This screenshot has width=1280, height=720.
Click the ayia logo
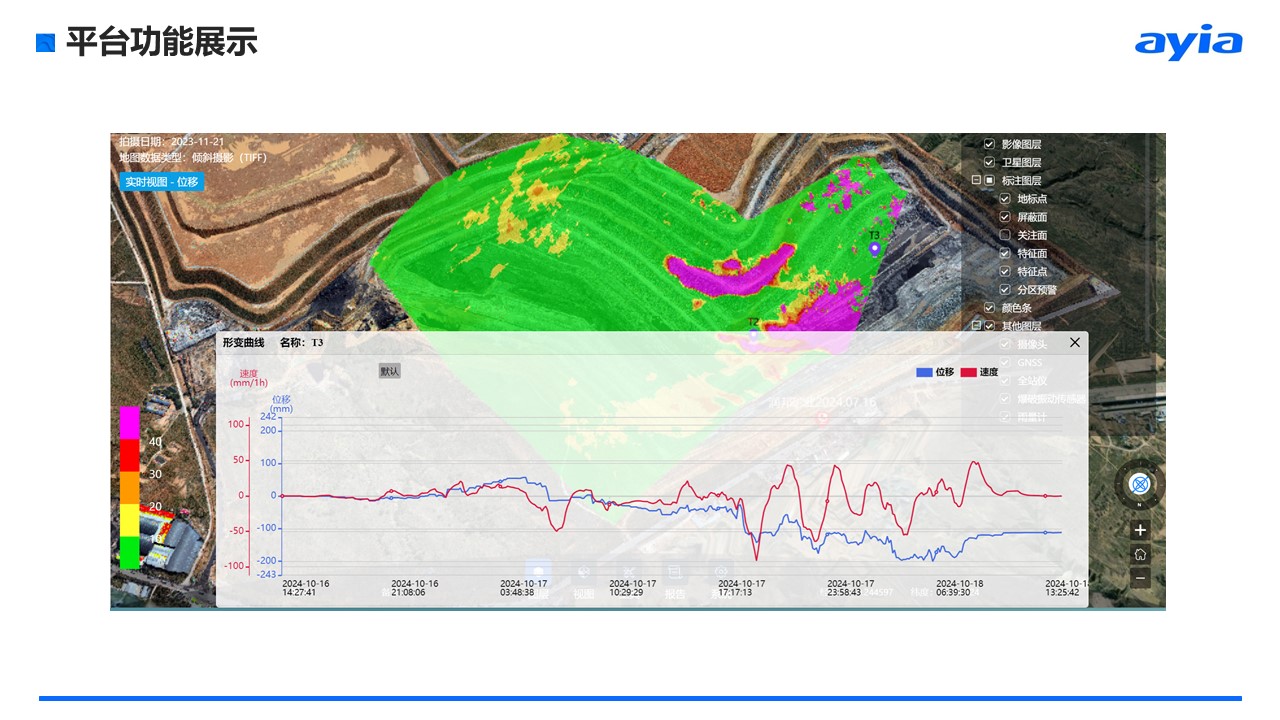click(1189, 42)
